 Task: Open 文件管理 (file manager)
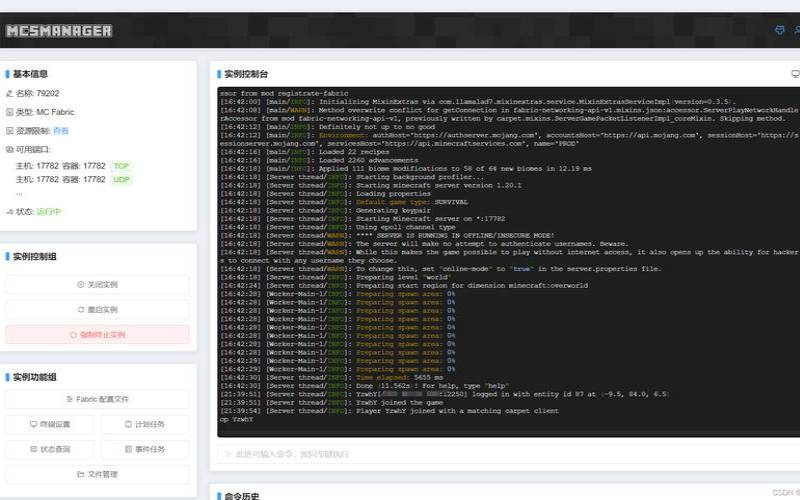click(97, 474)
